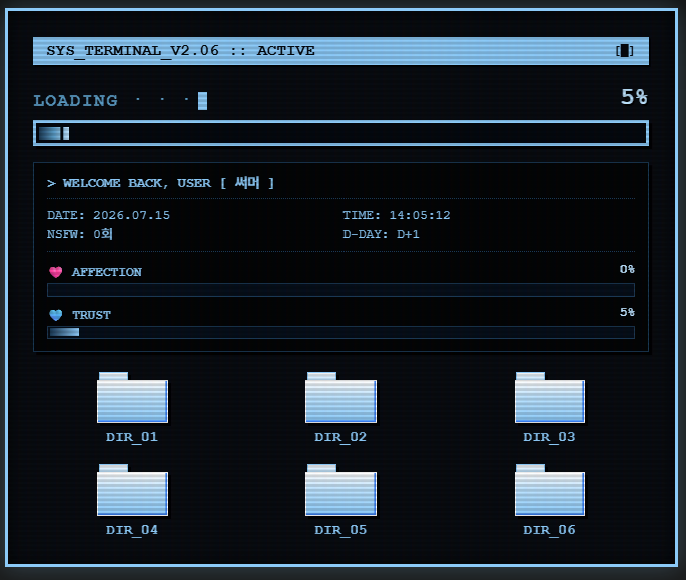Viewport: 686px width, 580px height.
Task: Click the Trust progress bar
Action: tap(341, 332)
